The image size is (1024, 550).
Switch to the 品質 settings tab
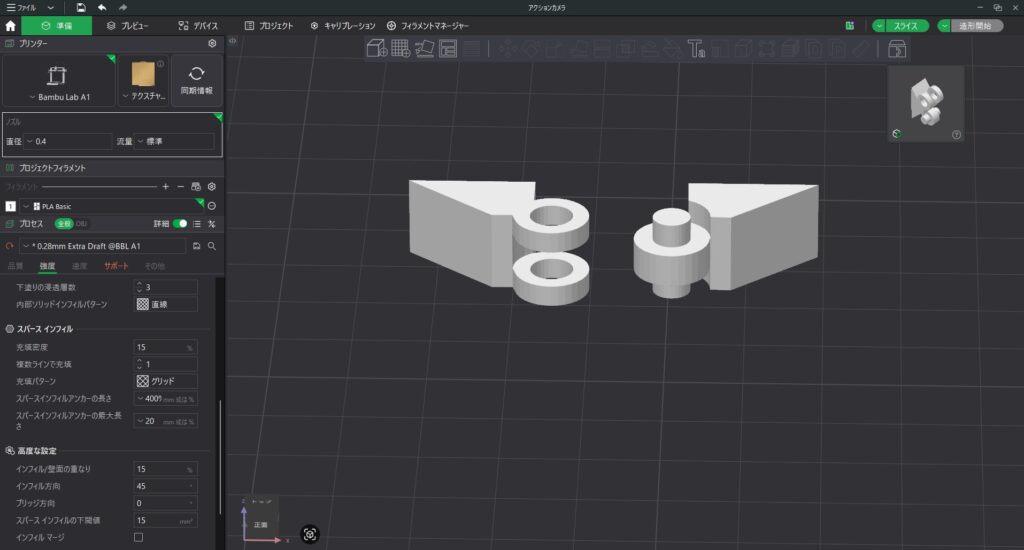15,266
